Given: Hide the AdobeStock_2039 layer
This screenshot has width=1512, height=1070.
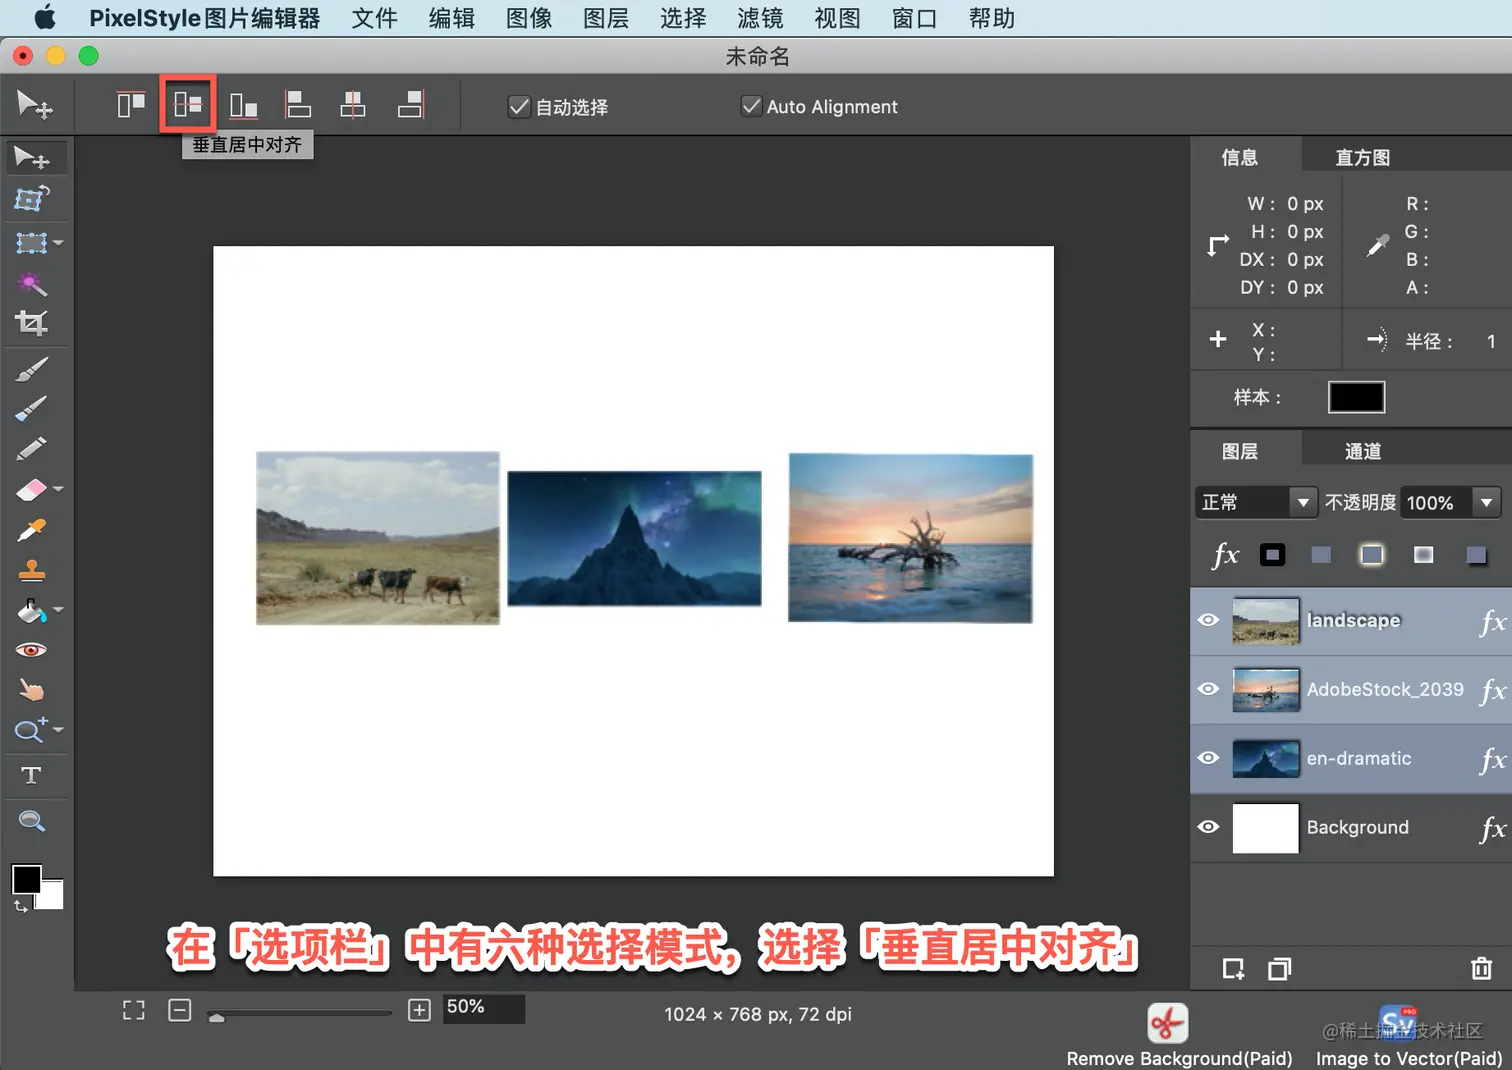Looking at the screenshot, I should 1208,690.
